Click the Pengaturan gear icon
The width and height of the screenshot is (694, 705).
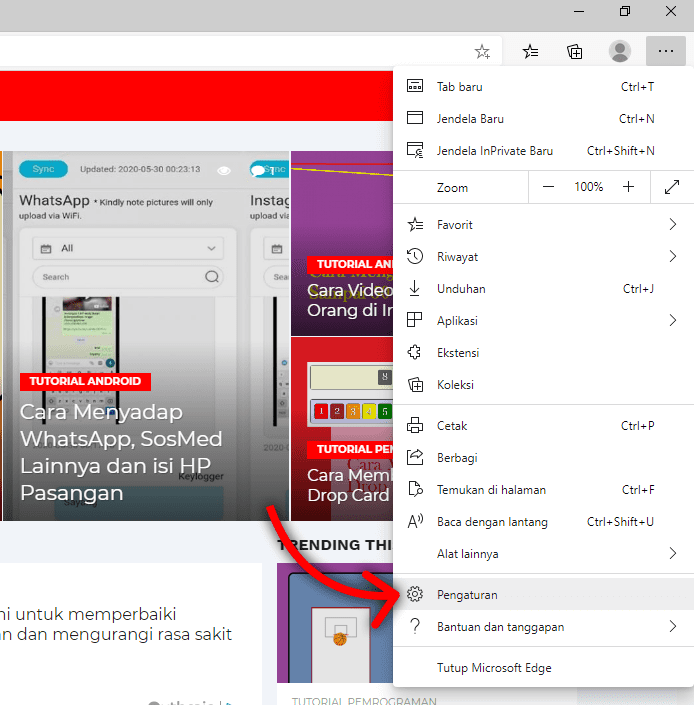pos(415,594)
